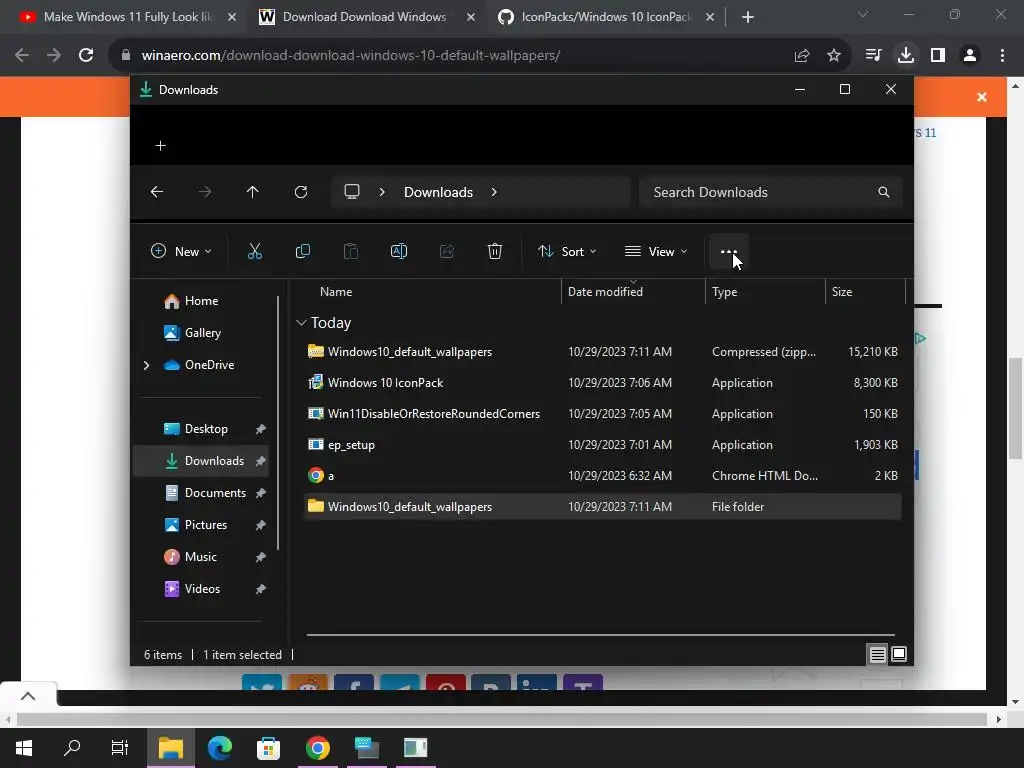The image size is (1024, 768).
Task: Click the Rename icon in toolbar
Action: (x=398, y=251)
